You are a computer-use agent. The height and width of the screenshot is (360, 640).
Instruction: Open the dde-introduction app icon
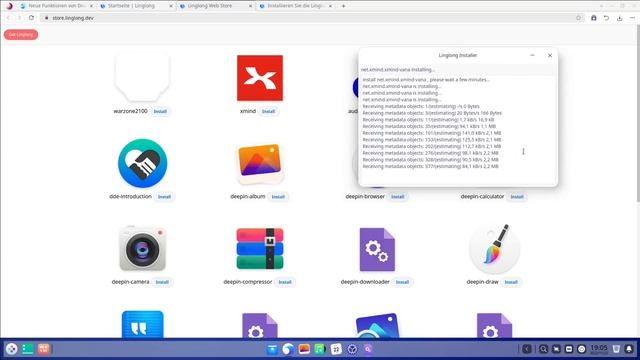click(142, 163)
